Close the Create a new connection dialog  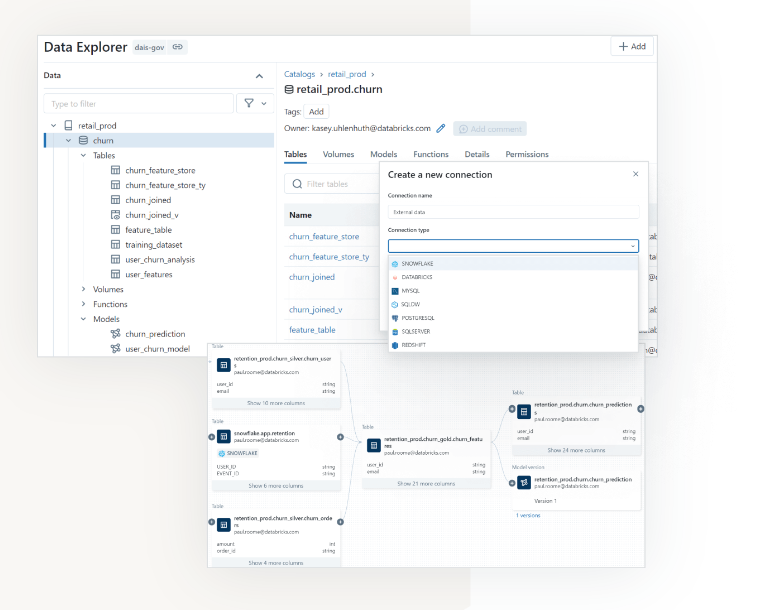(x=635, y=174)
